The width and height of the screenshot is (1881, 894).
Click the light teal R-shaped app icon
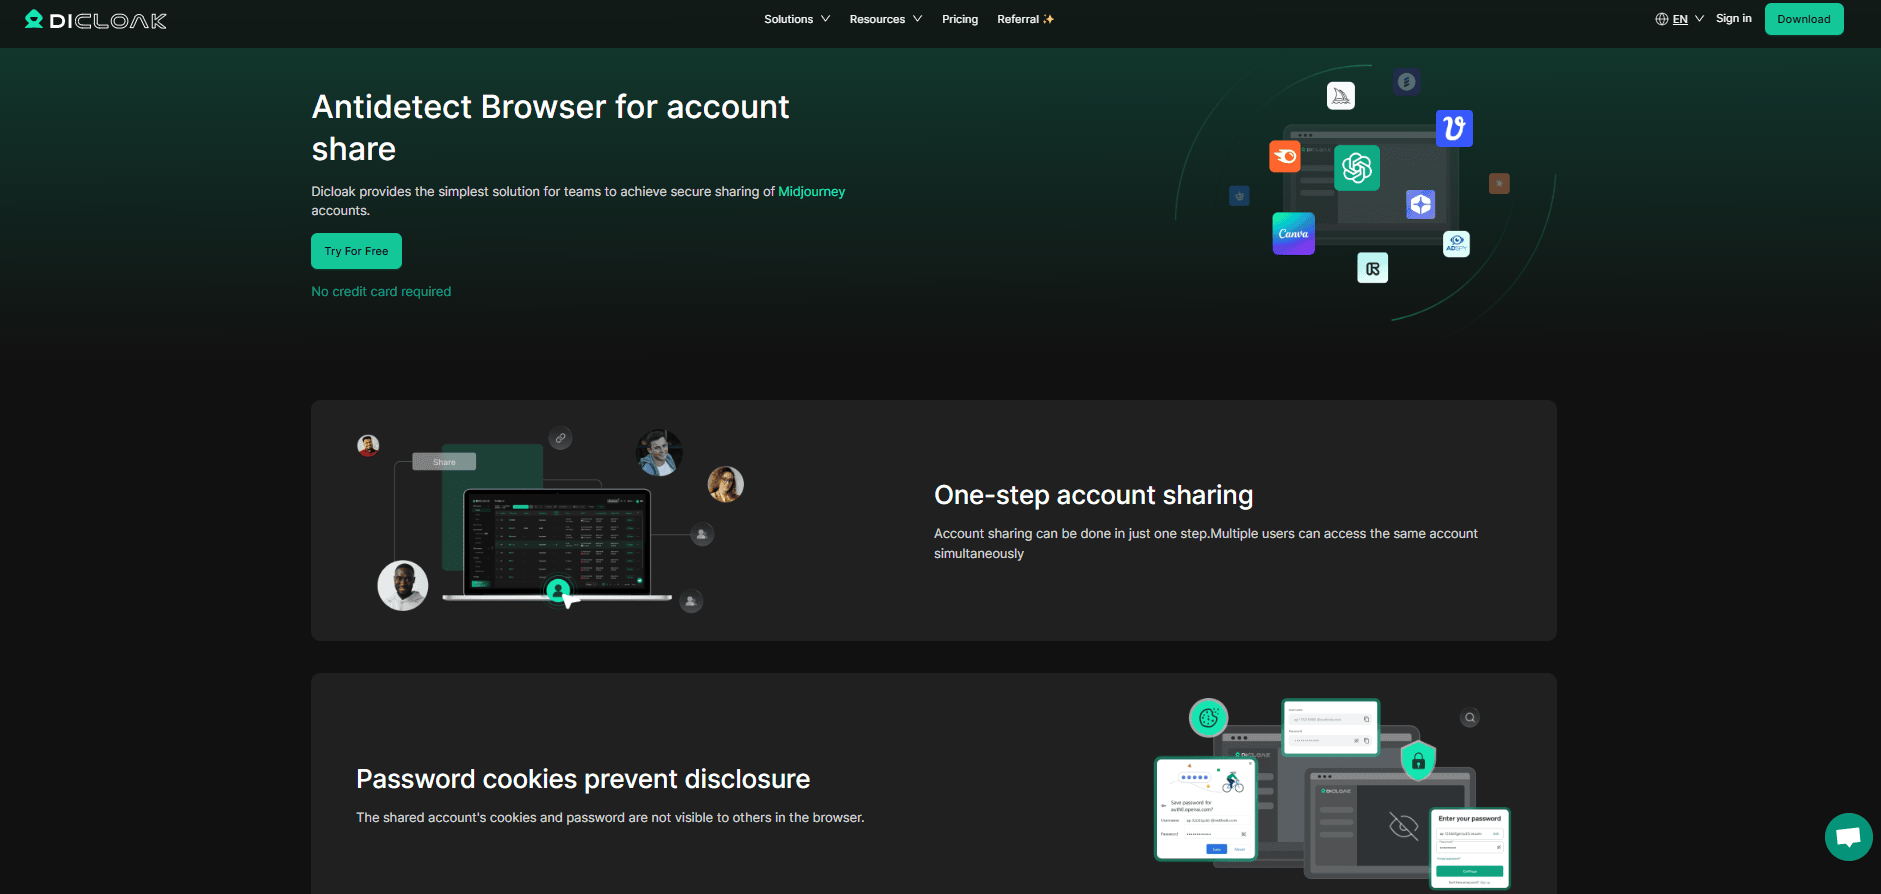tap(1373, 268)
